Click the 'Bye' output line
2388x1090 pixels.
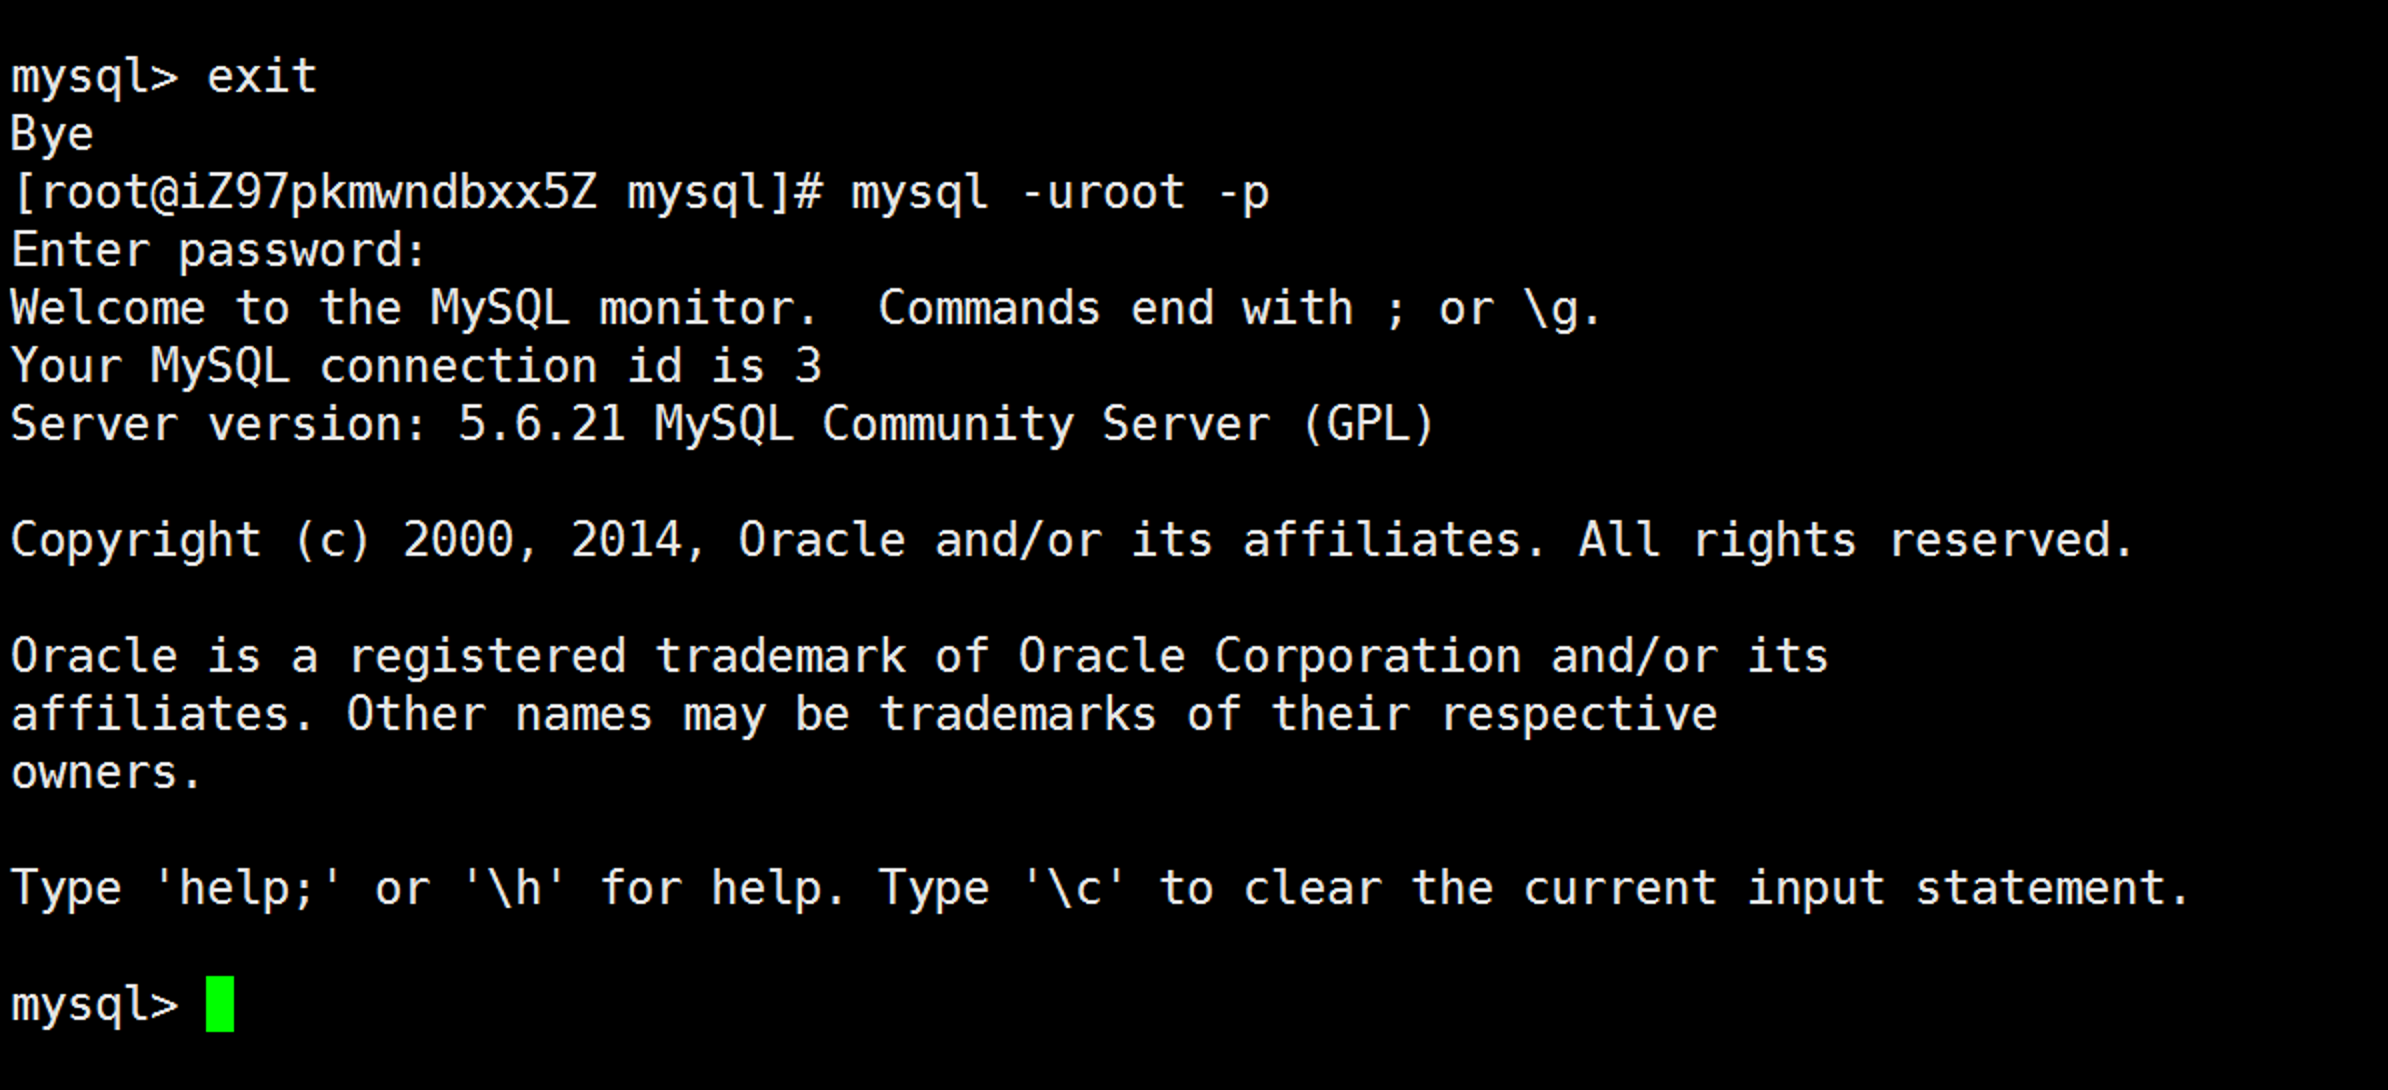tap(52, 135)
